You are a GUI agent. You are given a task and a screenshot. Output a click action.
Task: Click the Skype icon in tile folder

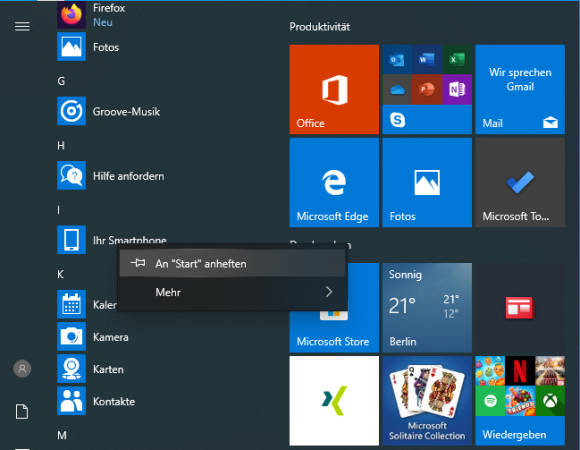point(398,120)
